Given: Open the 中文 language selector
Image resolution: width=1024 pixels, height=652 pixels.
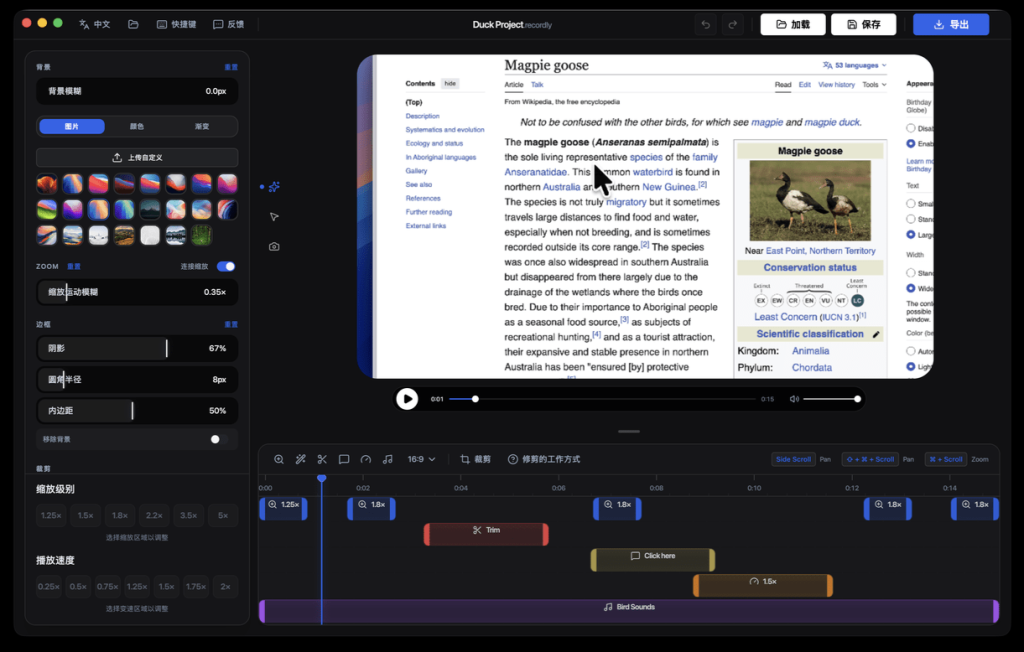Looking at the screenshot, I should pos(95,24).
